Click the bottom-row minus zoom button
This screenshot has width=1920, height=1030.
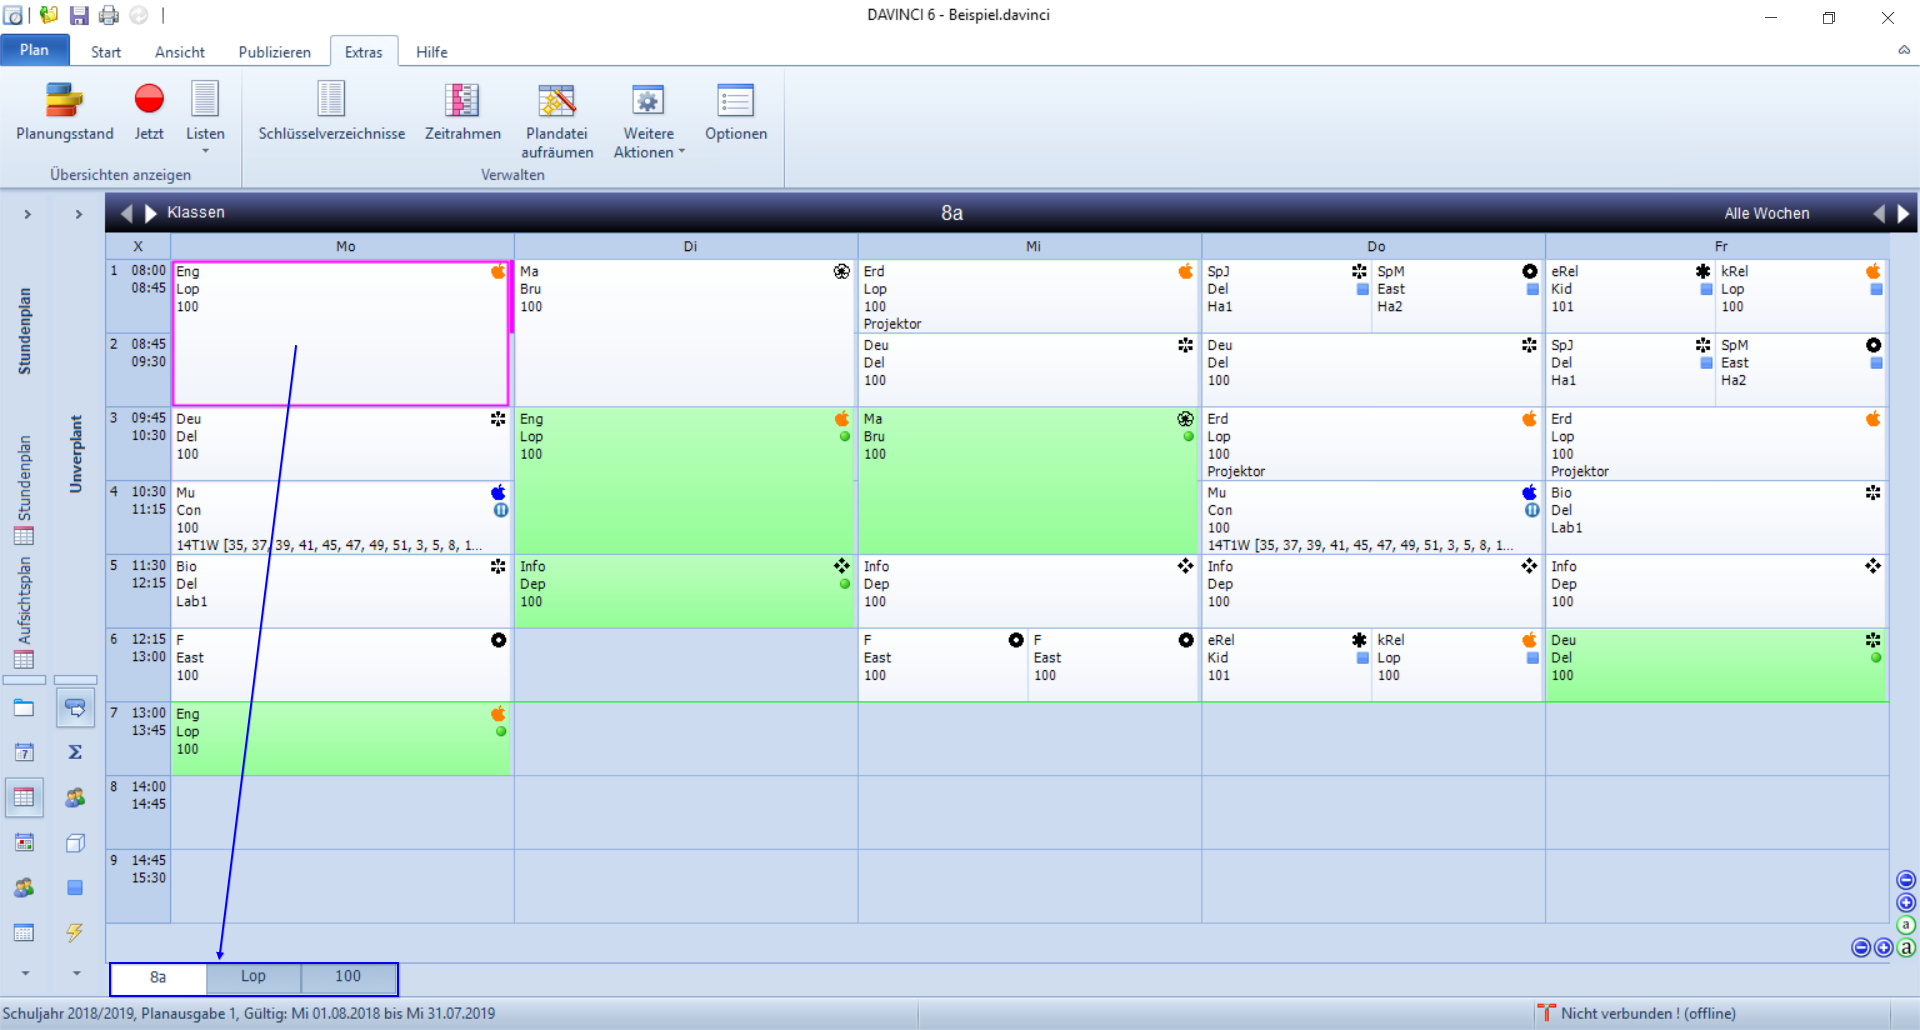click(x=1861, y=947)
